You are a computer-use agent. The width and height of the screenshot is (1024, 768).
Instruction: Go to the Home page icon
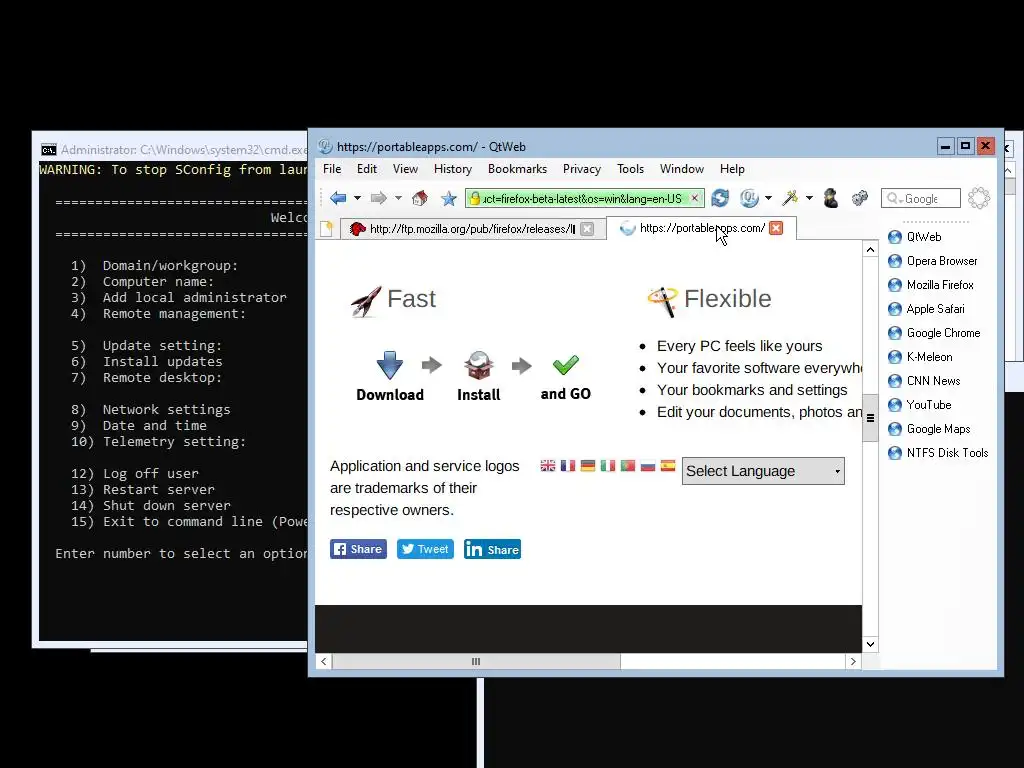tap(419, 198)
